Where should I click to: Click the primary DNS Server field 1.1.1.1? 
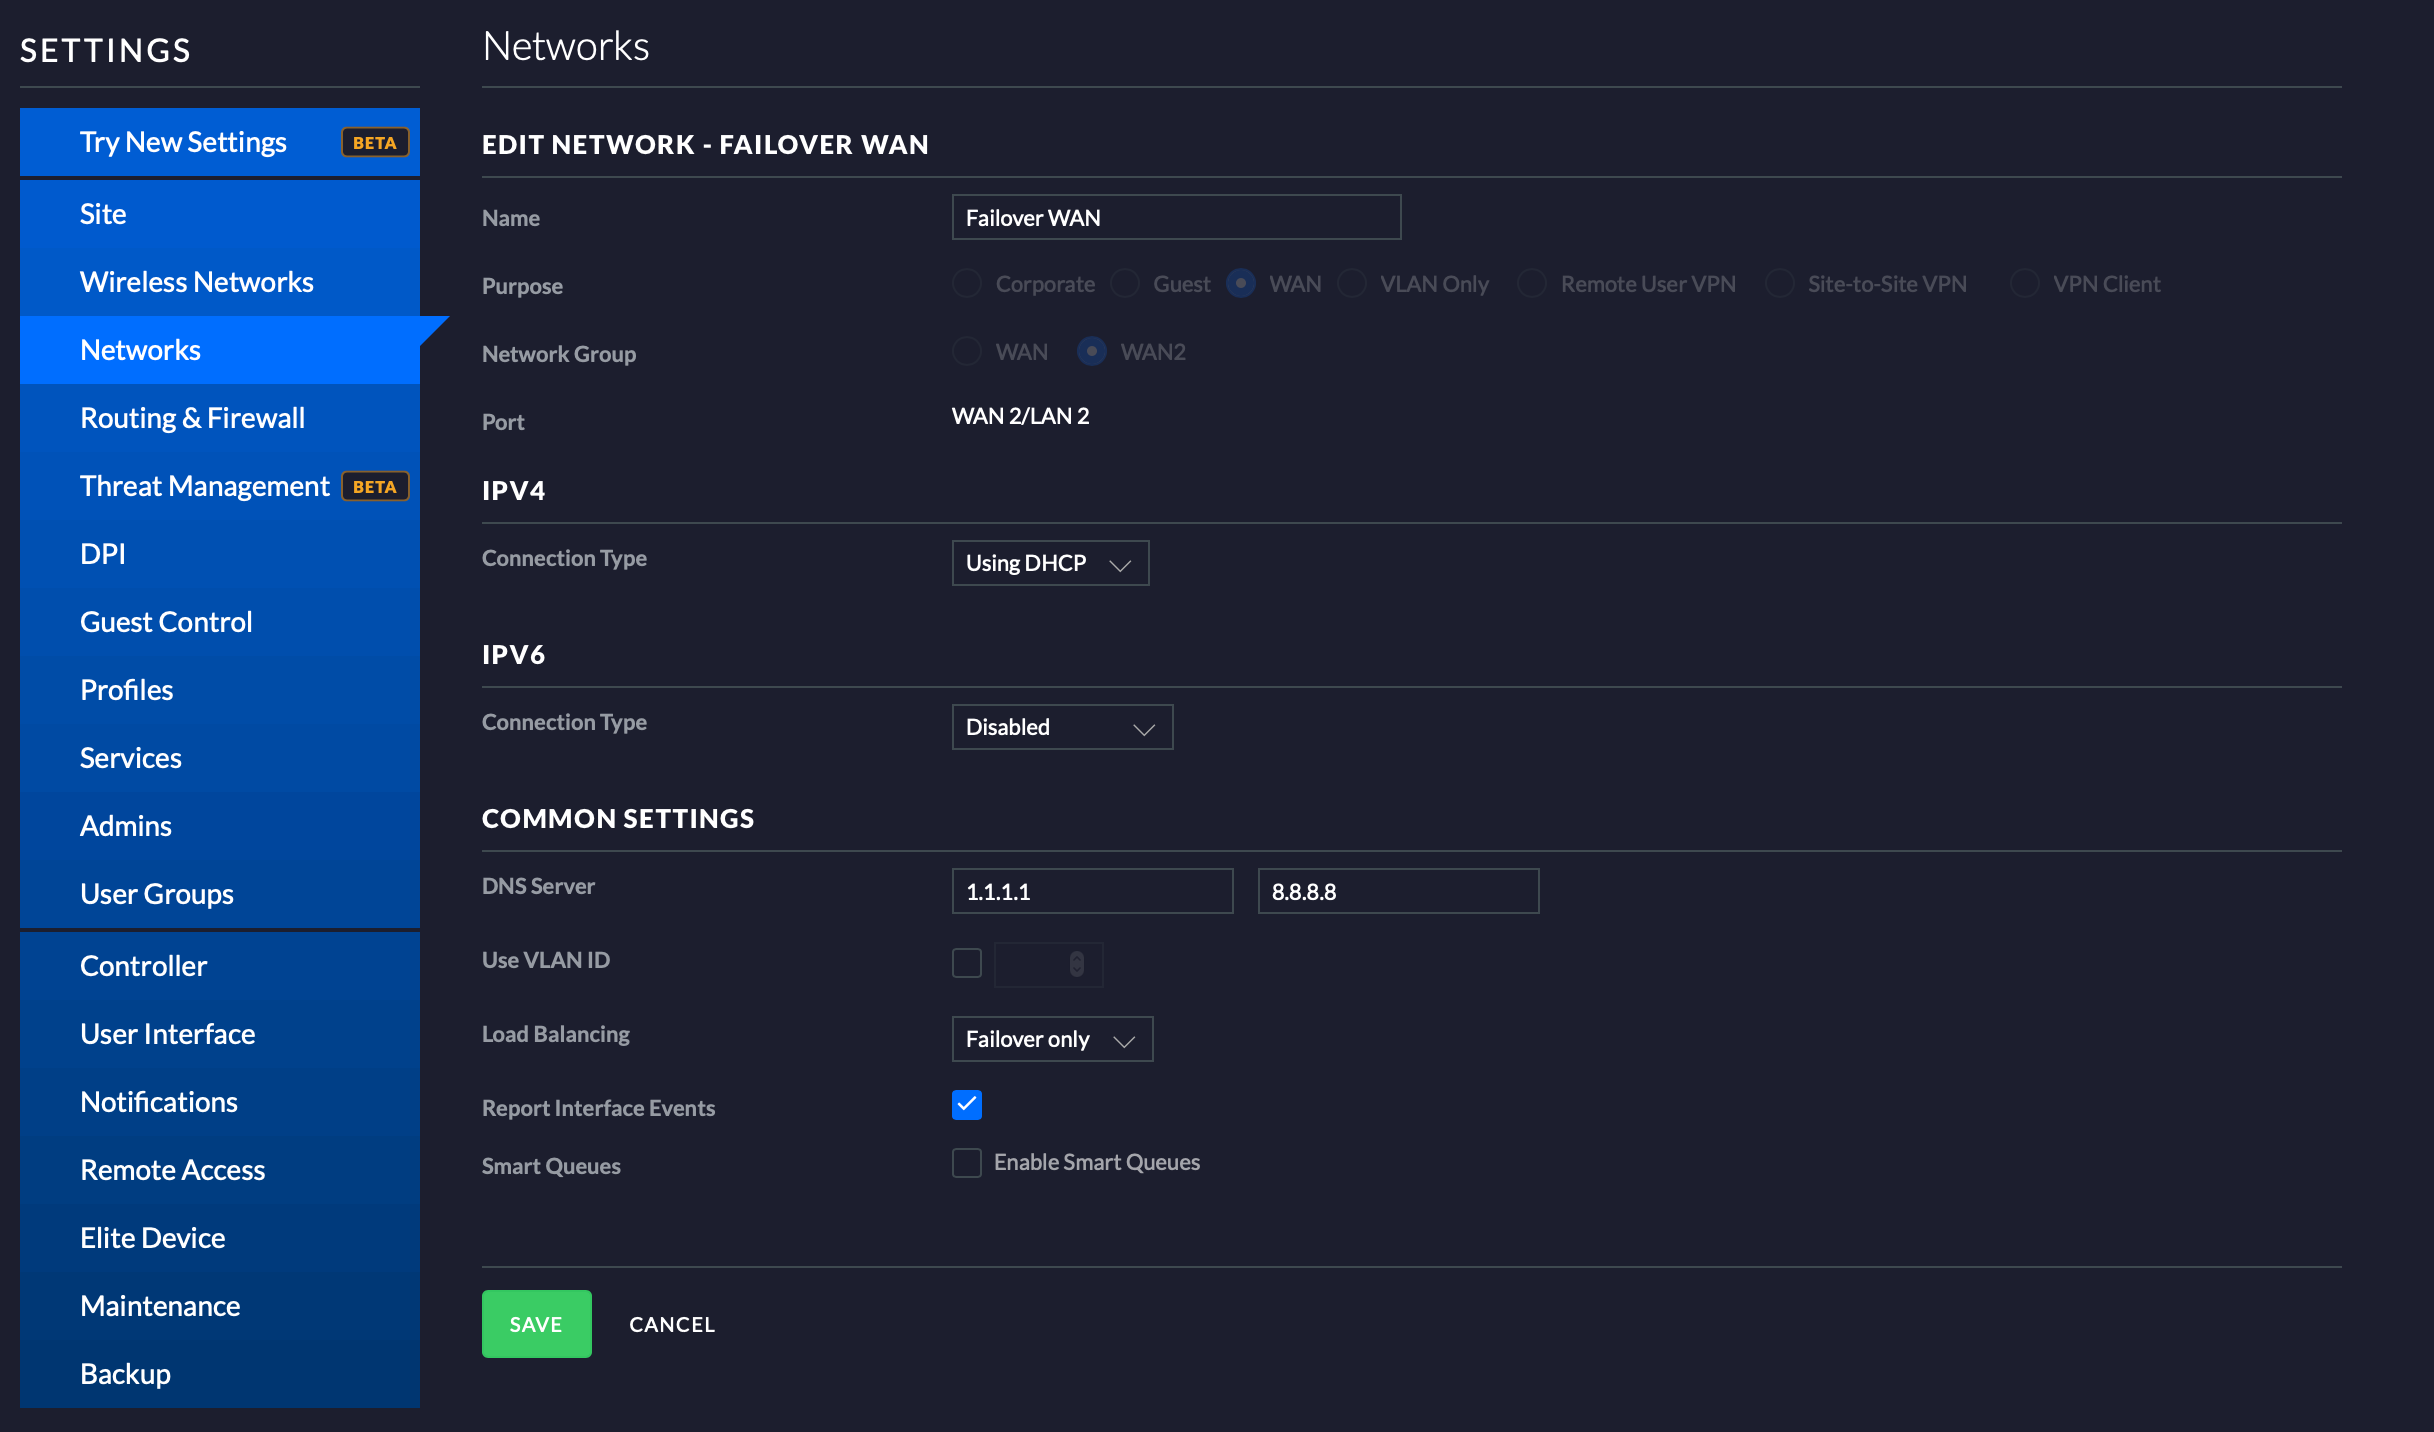coord(1092,891)
